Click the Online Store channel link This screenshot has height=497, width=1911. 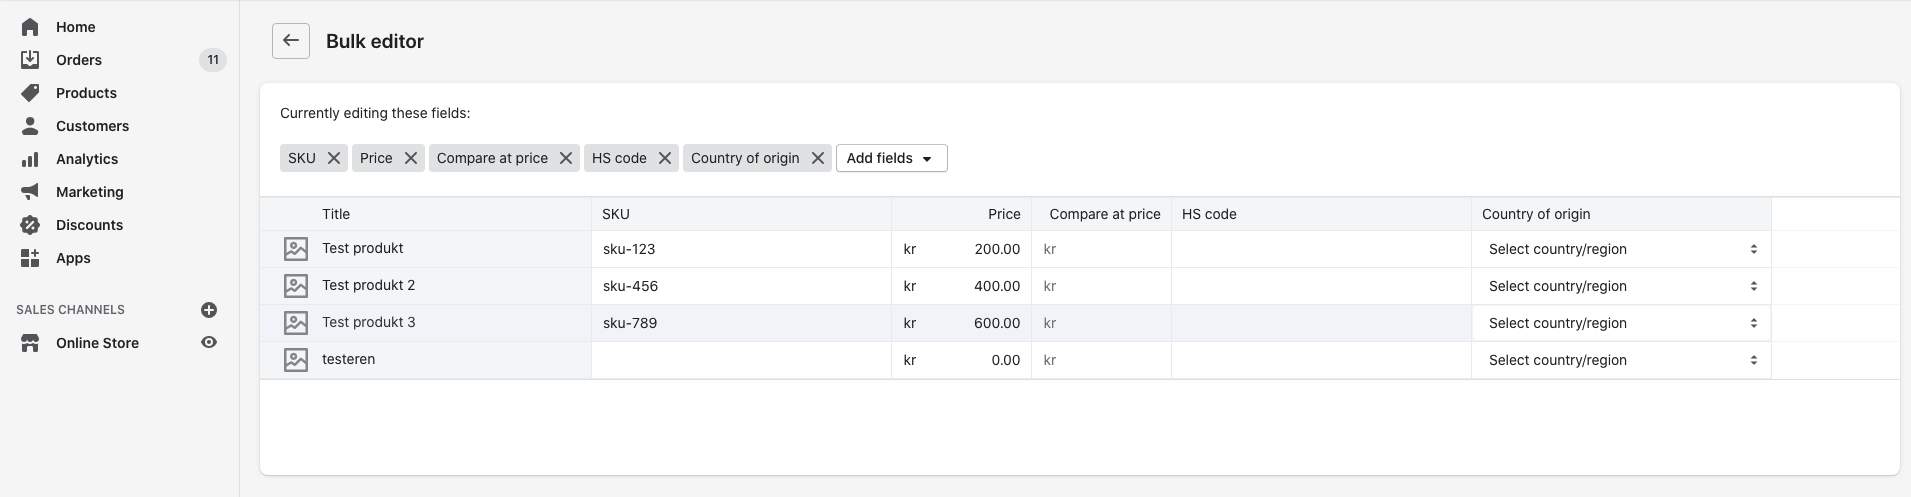click(97, 343)
